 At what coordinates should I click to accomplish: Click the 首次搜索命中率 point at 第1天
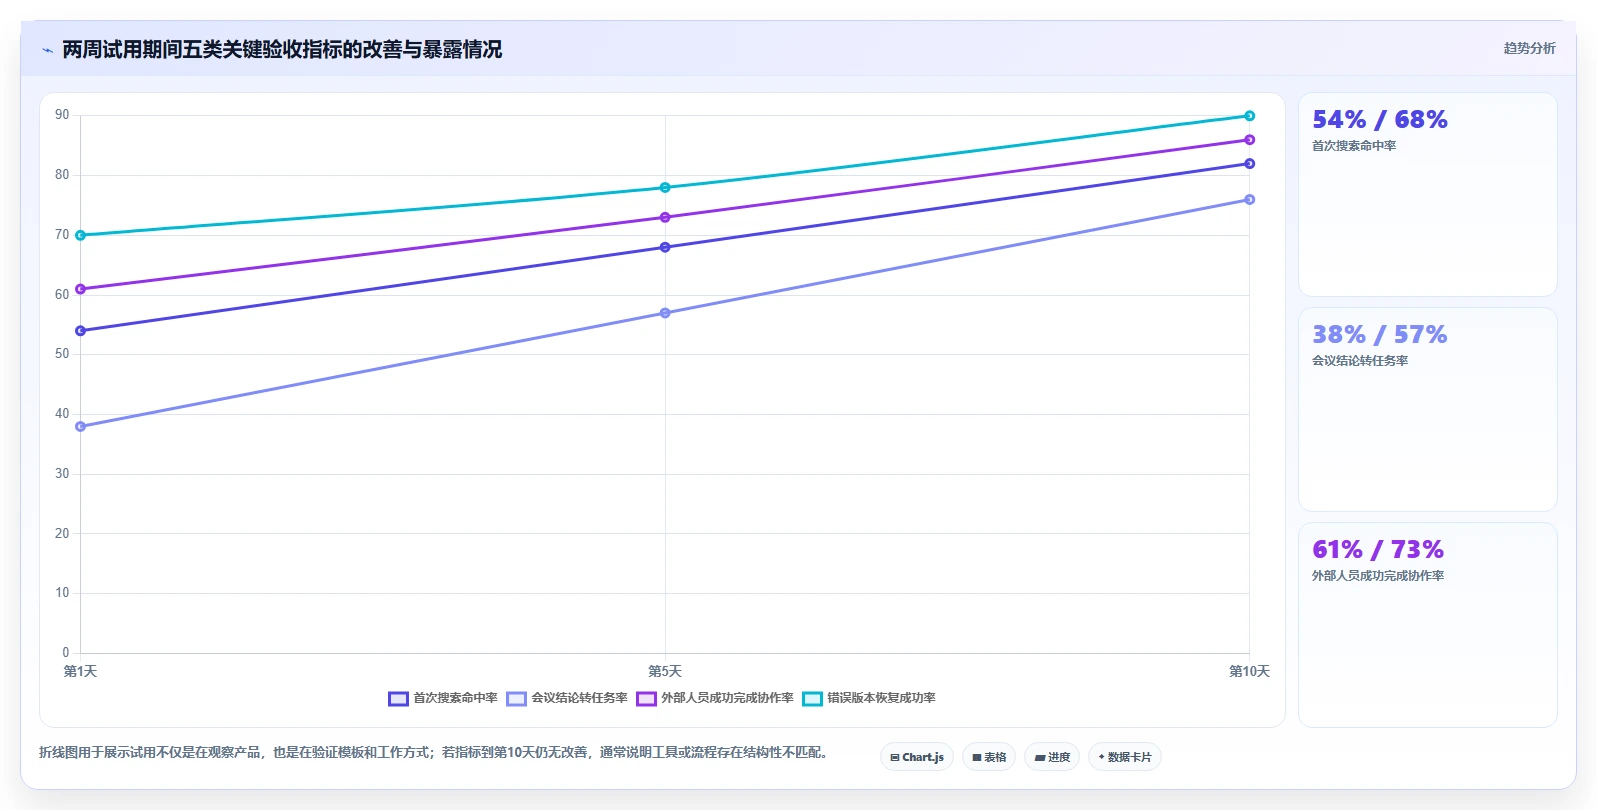[81, 331]
